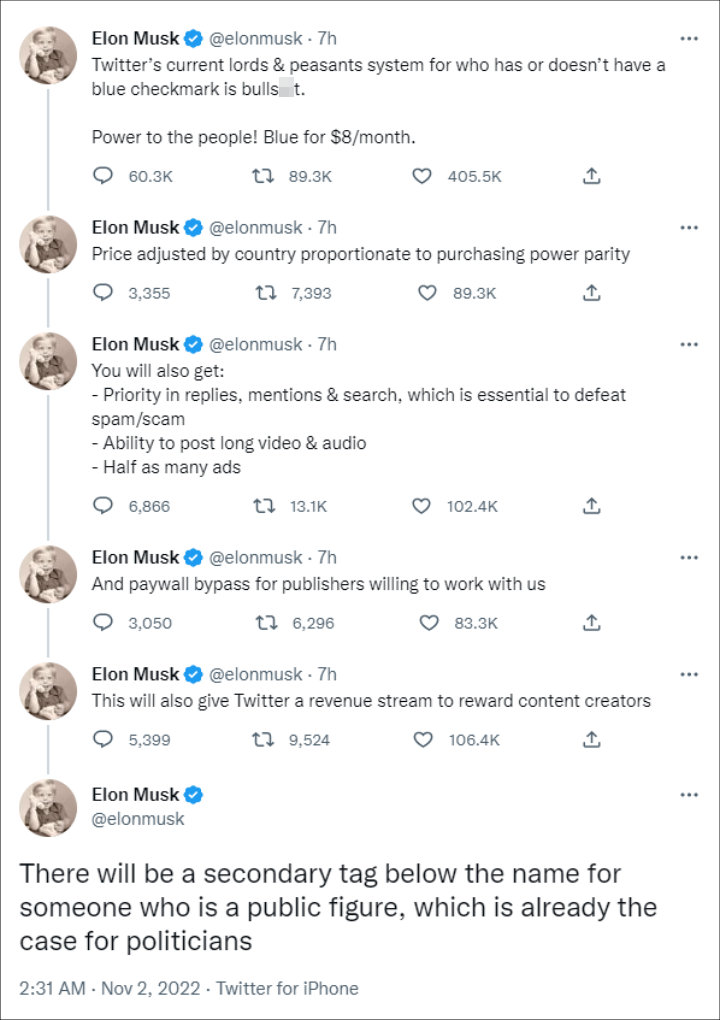Click @elonmusk handle under the last tweet's name
The width and height of the screenshot is (720, 1020).
coord(138,819)
